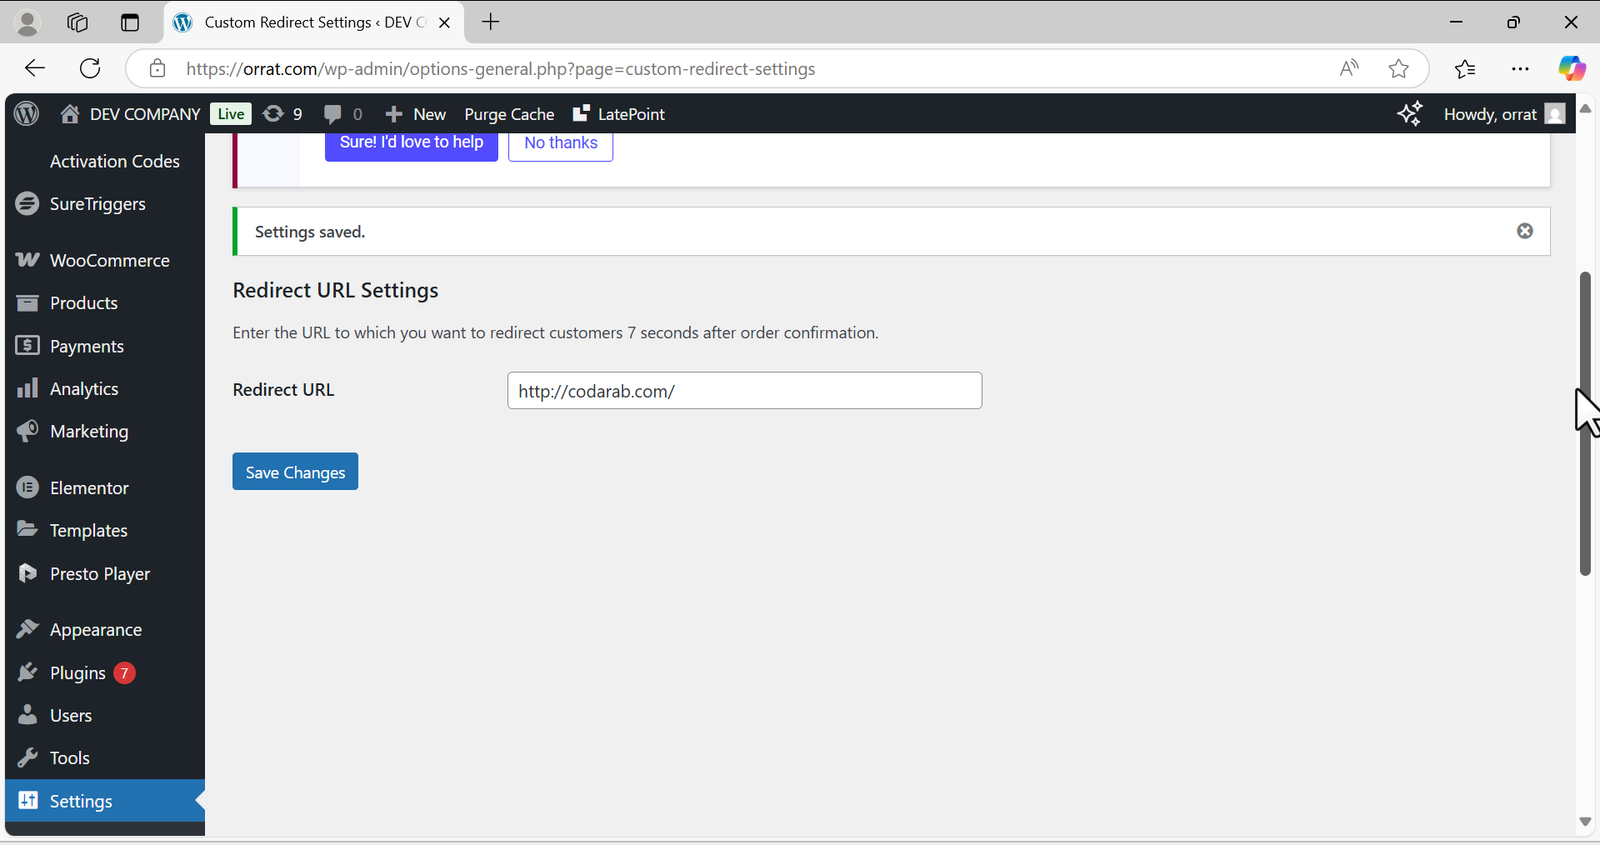Open the updates icon showing 9
1600x845 pixels.
(x=282, y=114)
